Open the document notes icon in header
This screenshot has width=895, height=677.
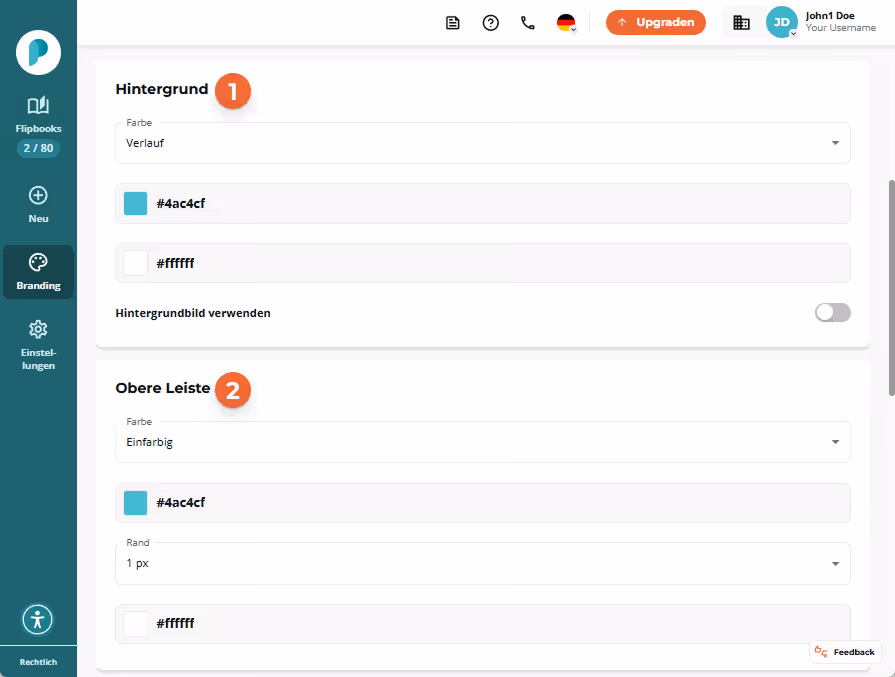[x=453, y=23]
